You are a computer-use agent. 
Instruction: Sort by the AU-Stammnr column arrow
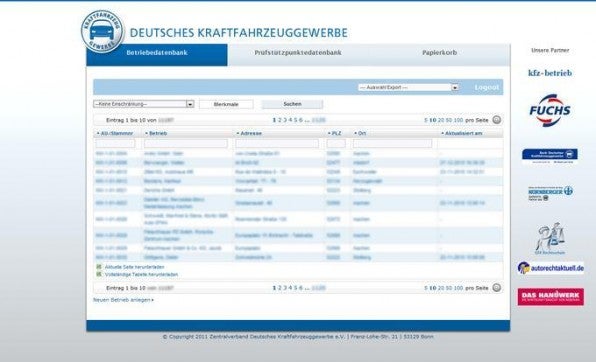[98, 133]
